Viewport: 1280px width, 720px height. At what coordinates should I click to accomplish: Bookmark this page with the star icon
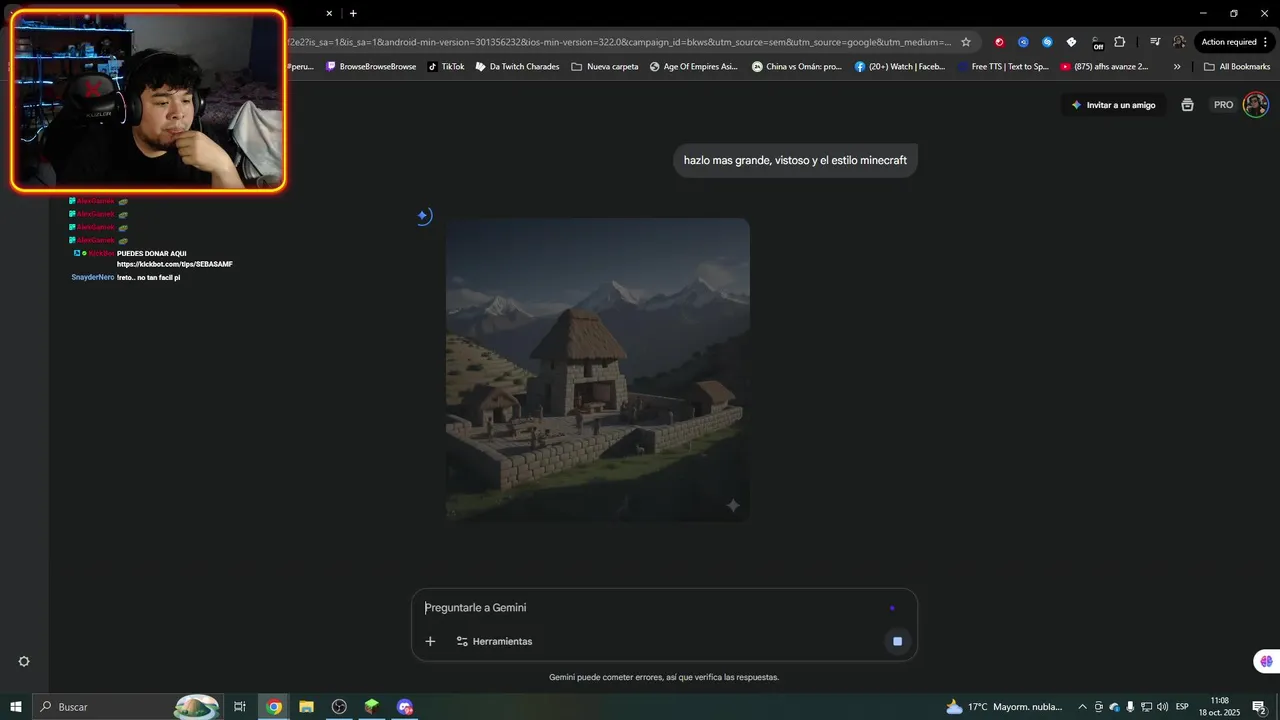(x=966, y=42)
